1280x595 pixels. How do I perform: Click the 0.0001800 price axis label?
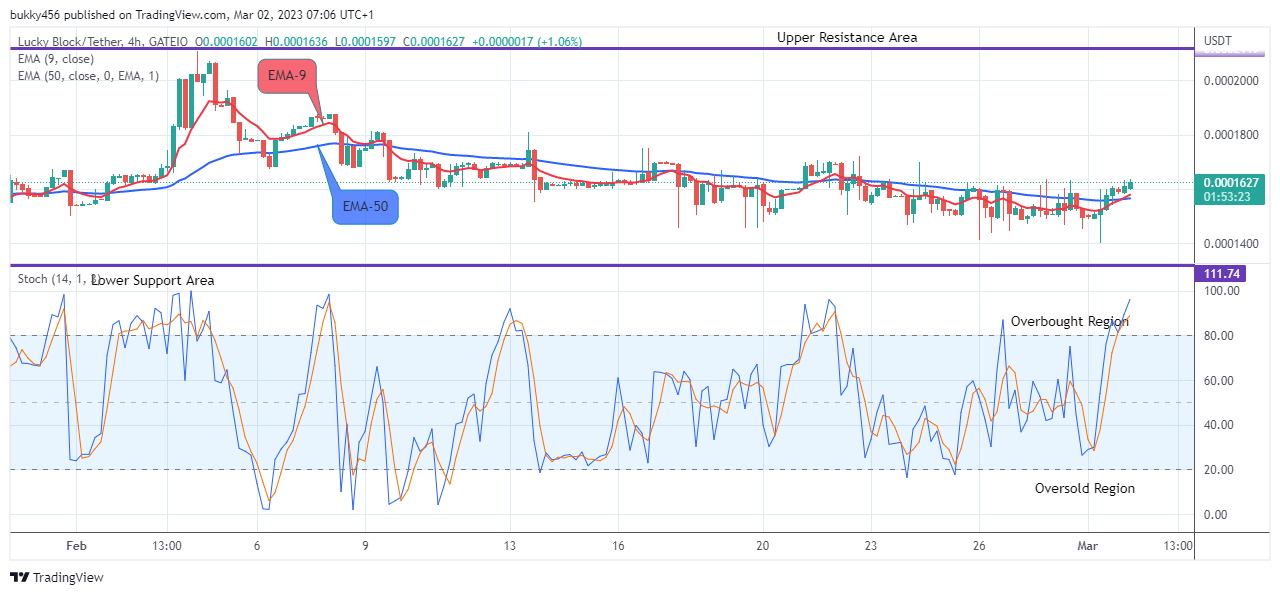click(1231, 135)
